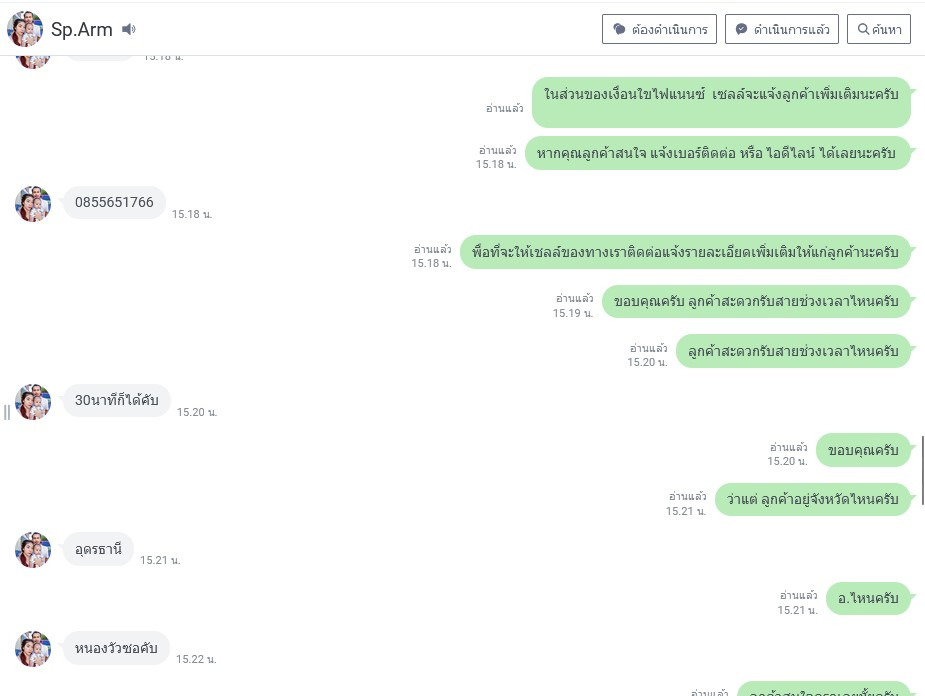Click the avatar next to หนองวัวซอคับ message
This screenshot has height=696, width=925.
[33, 649]
